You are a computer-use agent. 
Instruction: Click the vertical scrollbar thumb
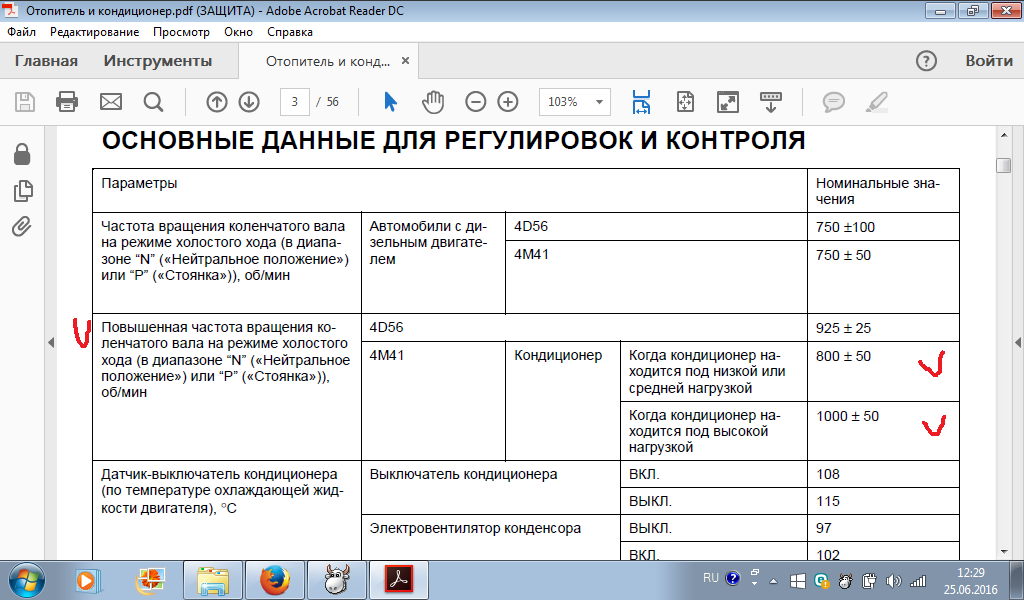(x=1003, y=165)
